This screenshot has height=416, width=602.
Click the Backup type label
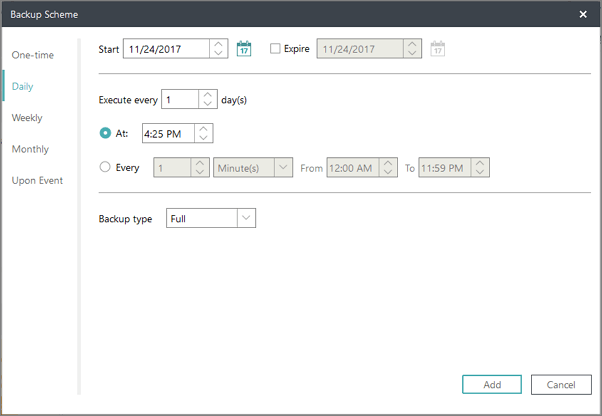[x=125, y=219]
